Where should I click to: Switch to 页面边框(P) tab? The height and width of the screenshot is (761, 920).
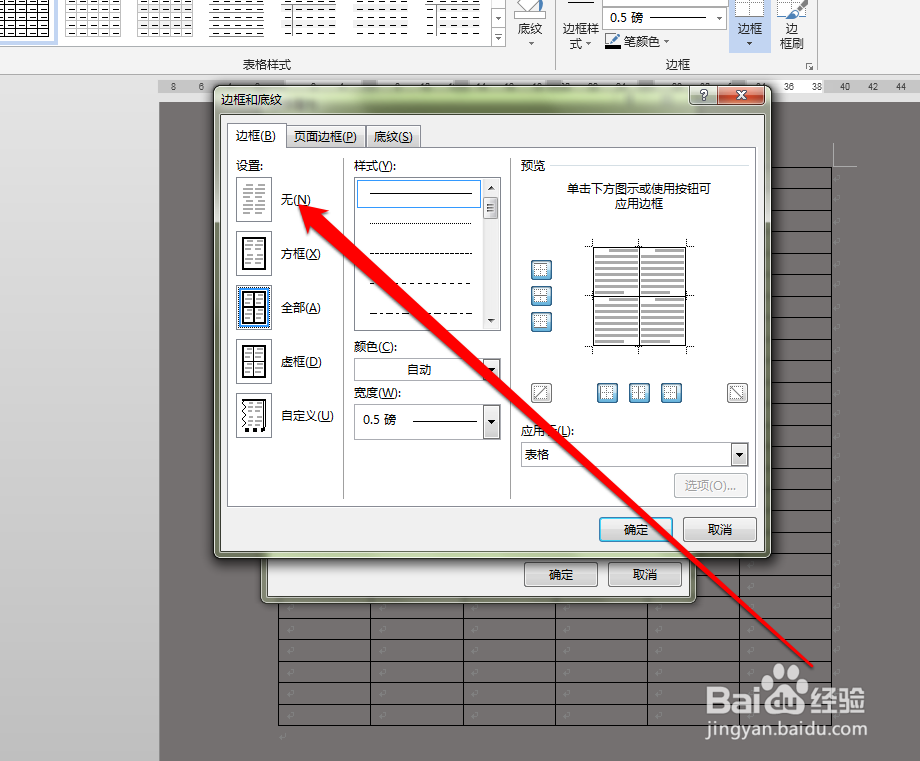(x=325, y=137)
